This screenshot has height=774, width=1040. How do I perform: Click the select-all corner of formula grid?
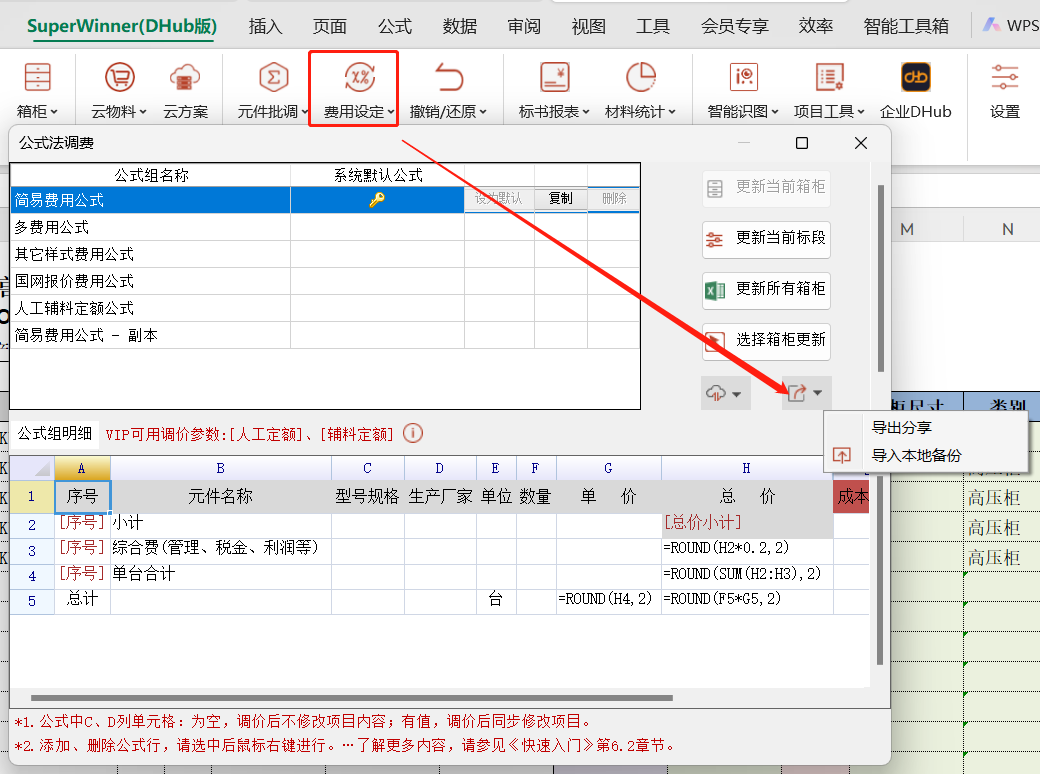tap(32, 468)
